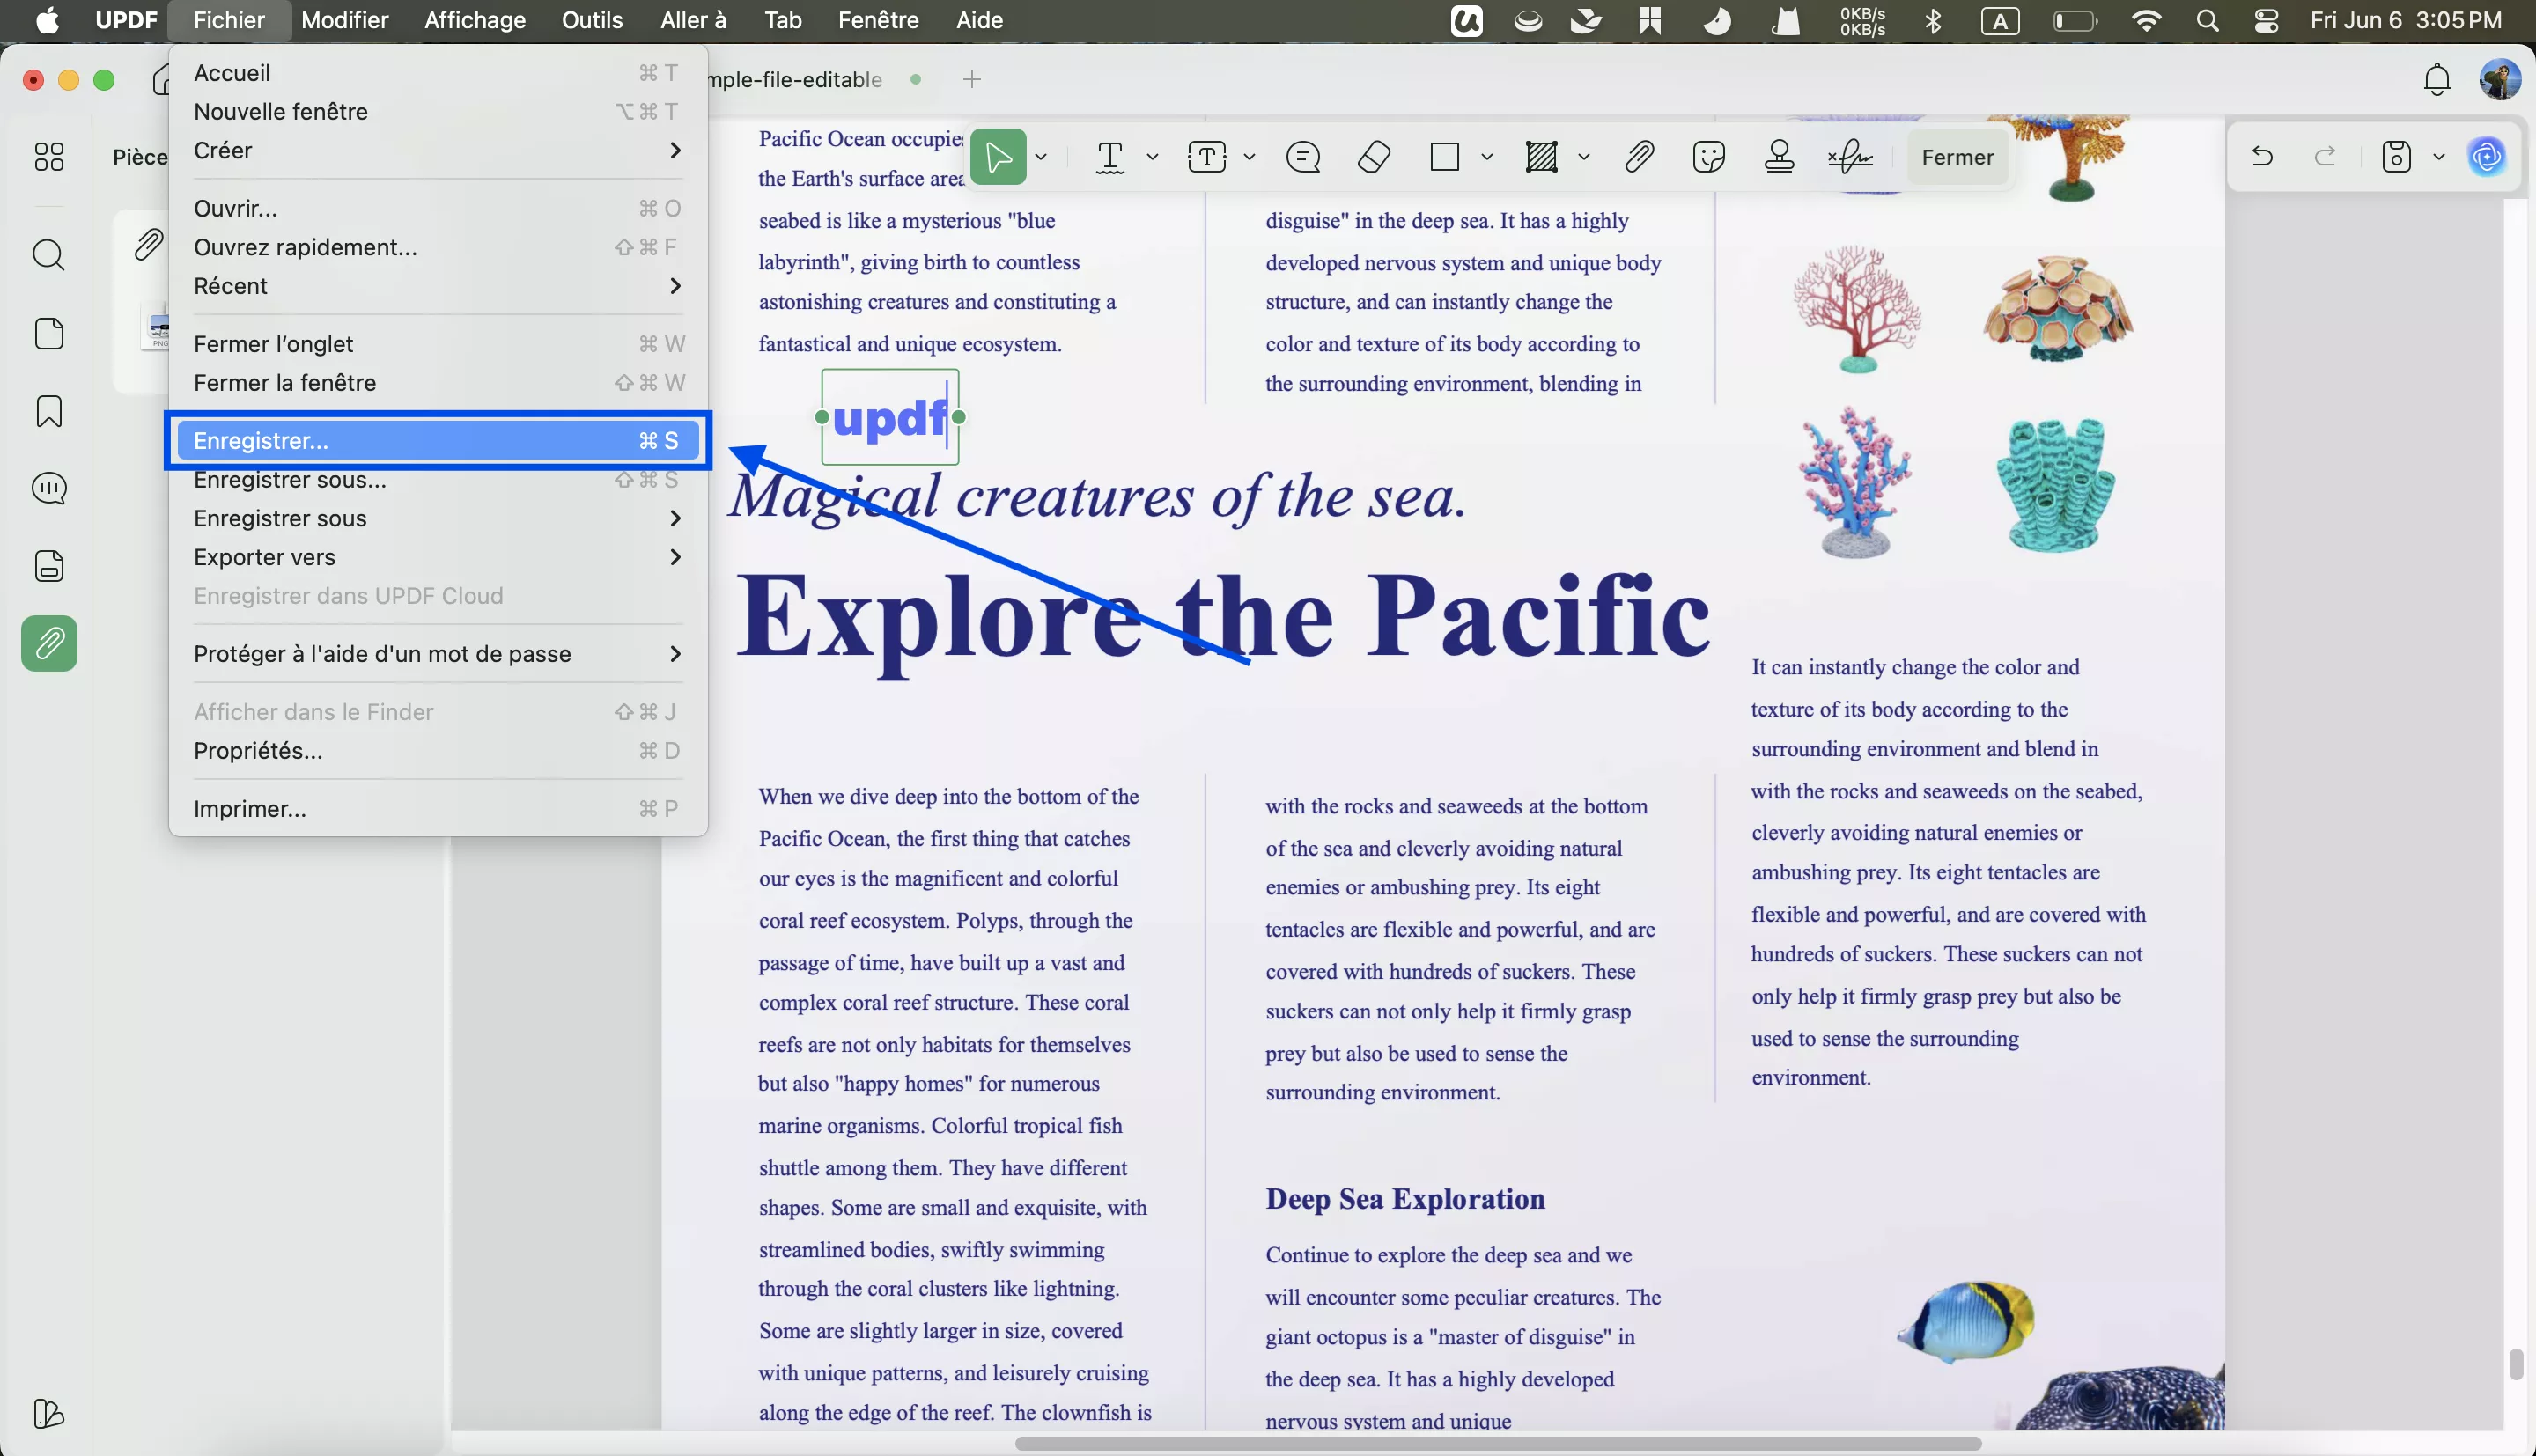
Task: Expand Protéger à l'aide d'un mot de passe
Action: point(438,654)
